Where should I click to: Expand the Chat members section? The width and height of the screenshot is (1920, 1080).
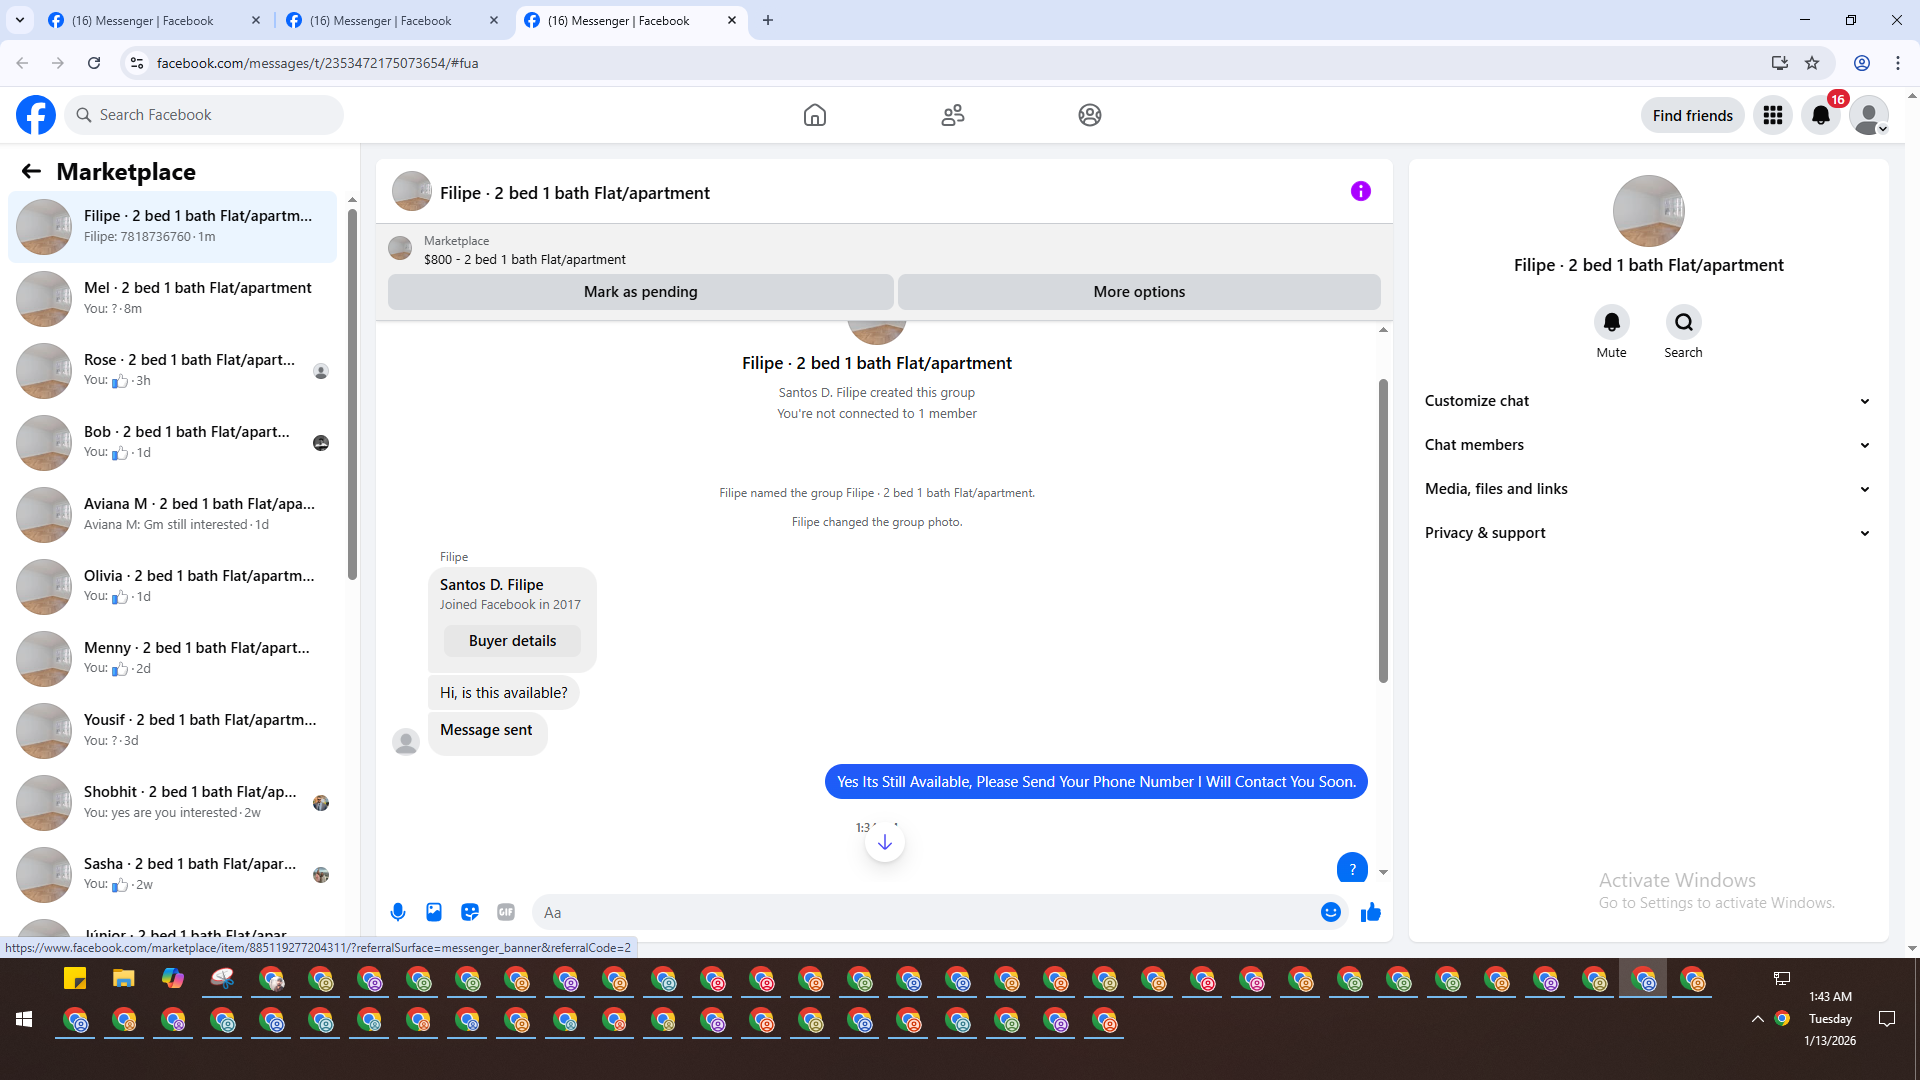coord(1647,445)
